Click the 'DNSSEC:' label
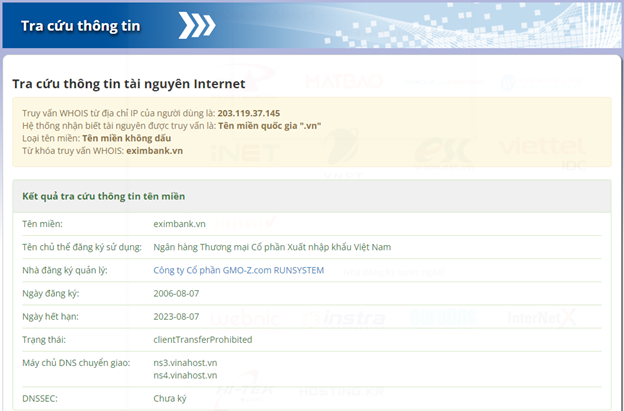This screenshot has height=411, width=624. (40, 398)
